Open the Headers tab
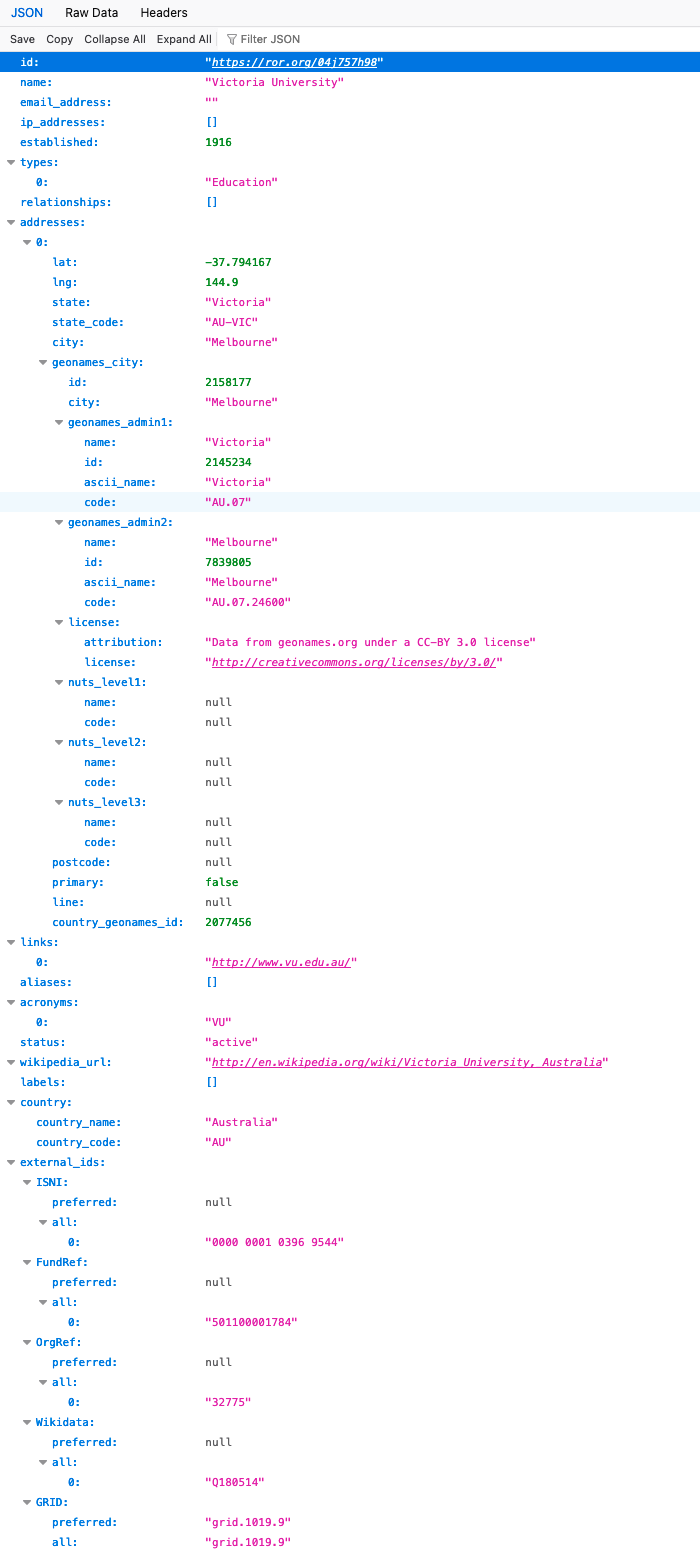 pyautogui.click(x=164, y=13)
